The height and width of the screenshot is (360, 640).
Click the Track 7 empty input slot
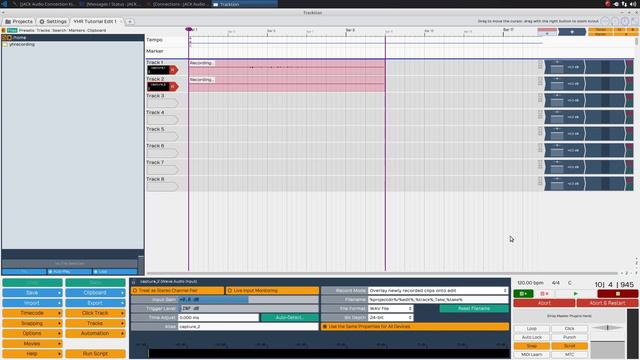click(162, 170)
